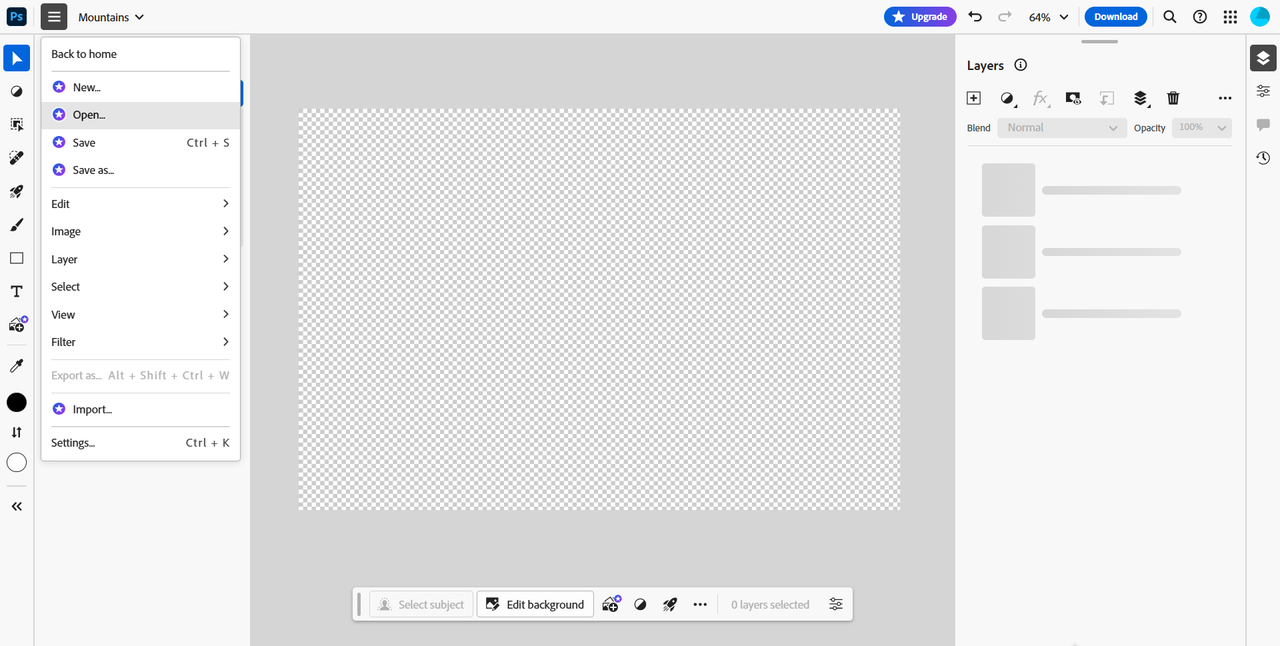The width and height of the screenshot is (1280, 646).
Task: Select the Brush tool
Action: 16,225
